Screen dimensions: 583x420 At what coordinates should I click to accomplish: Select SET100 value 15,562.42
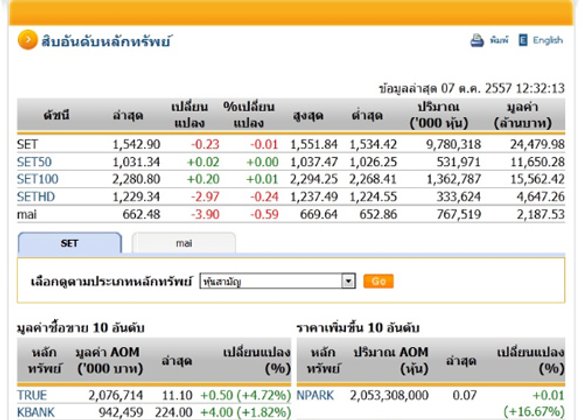(x=537, y=179)
